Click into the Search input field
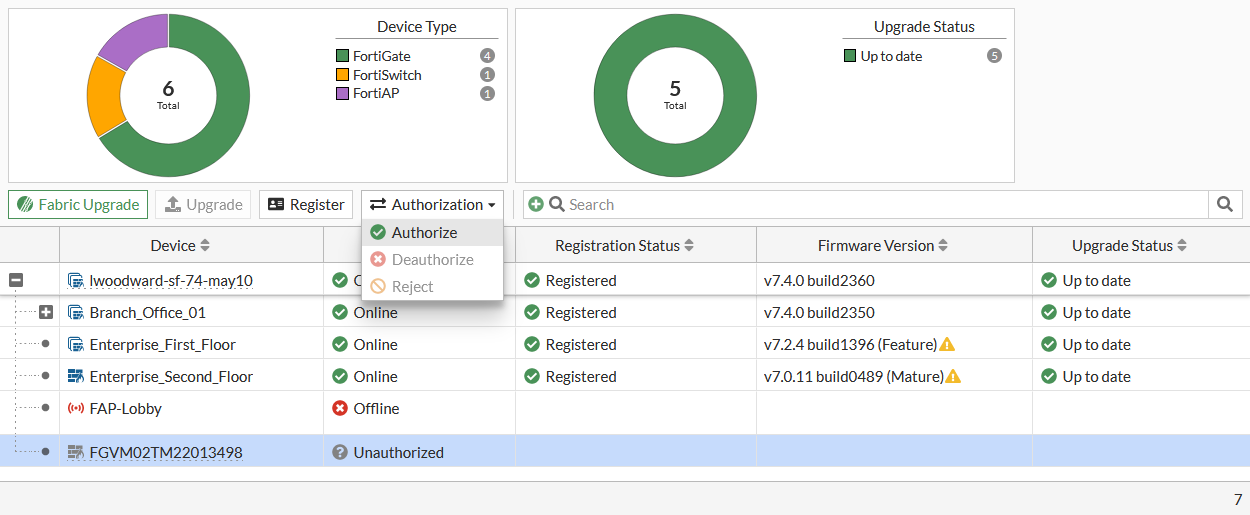The image size is (1250, 515). click(x=880, y=205)
